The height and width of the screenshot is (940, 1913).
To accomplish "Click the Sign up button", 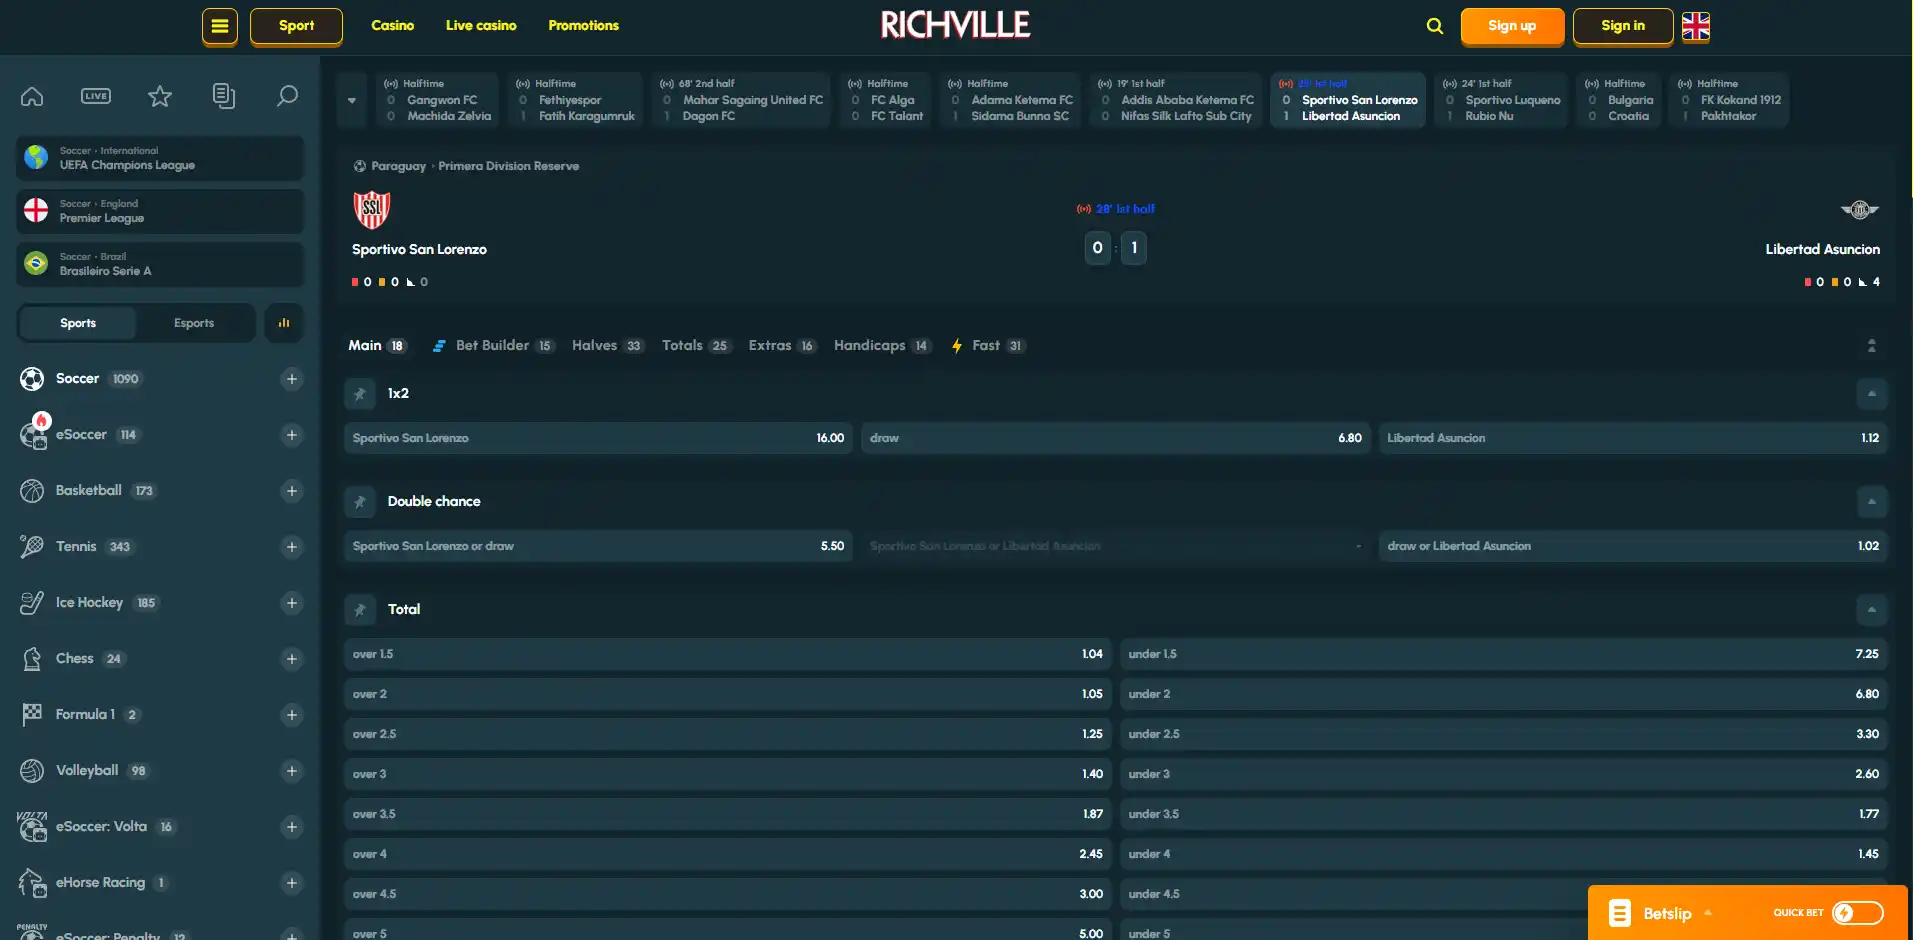I will (1512, 26).
